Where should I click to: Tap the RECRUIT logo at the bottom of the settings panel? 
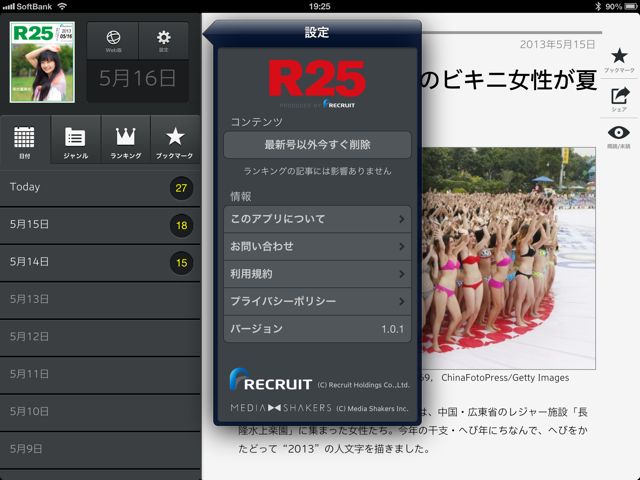[271, 380]
